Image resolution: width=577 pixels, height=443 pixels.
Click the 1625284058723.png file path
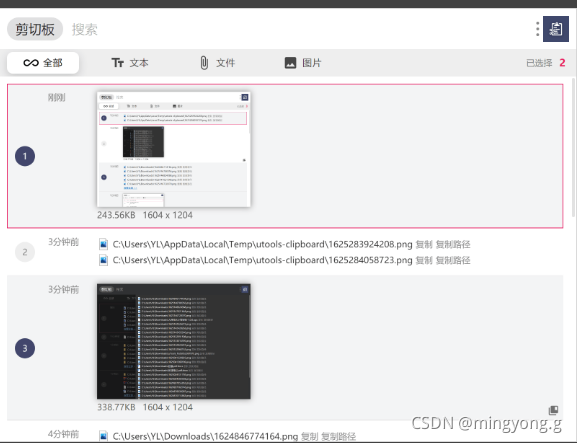pyautogui.click(x=262, y=260)
